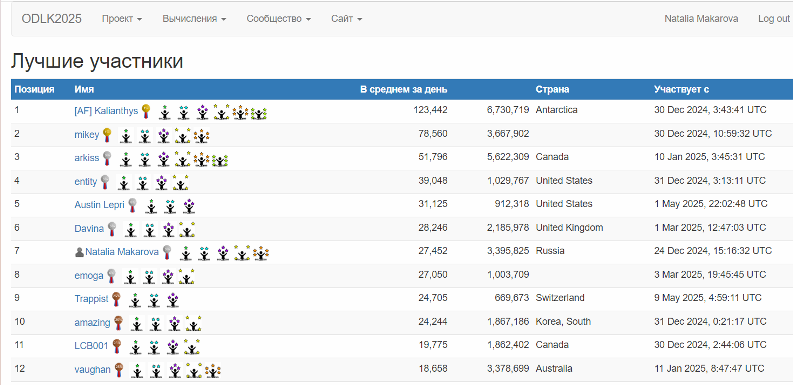
Task: Open Natalia Makarova account link in navbar
Action: point(701,19)
